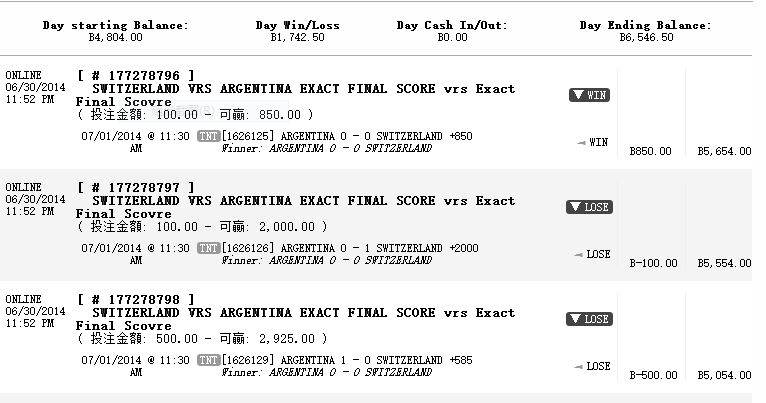Click the running balance B5,654.00
The image size is (766, 403).
click(724, 151)
